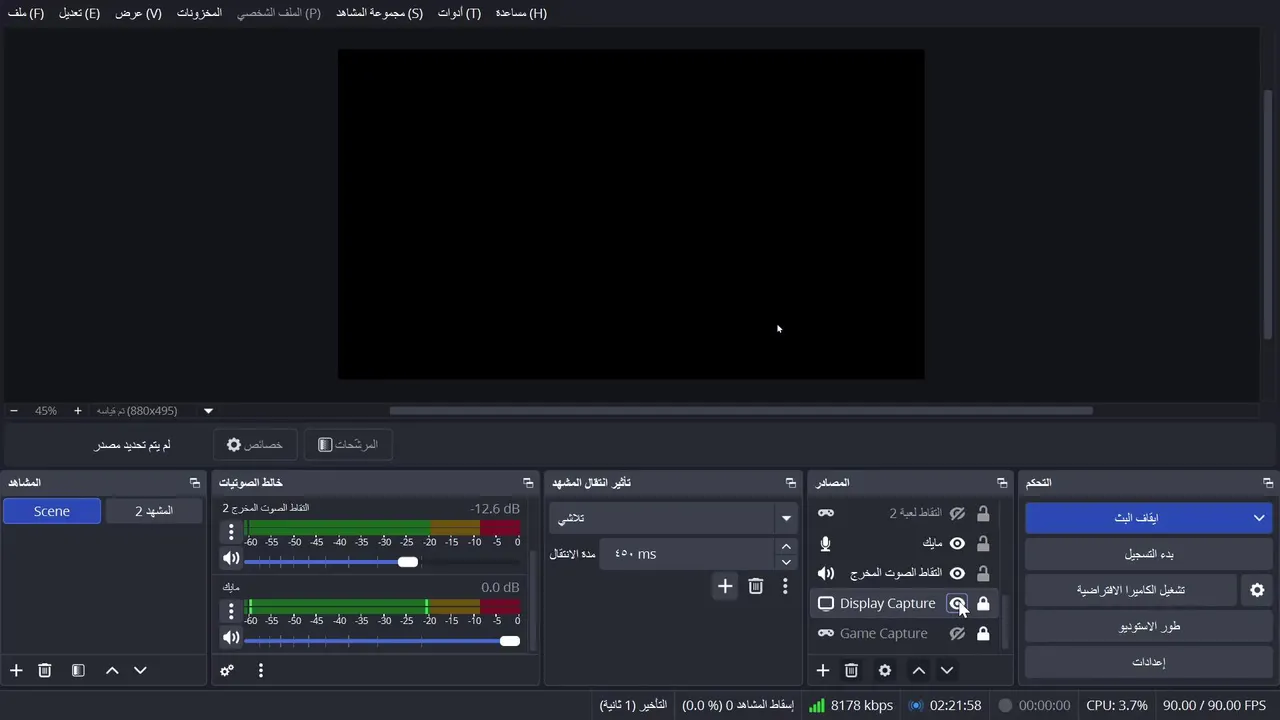Move scene up with the Scenes up arrow
The height and width of the screenshot is (720, 1280).
(x=112, y=670)
